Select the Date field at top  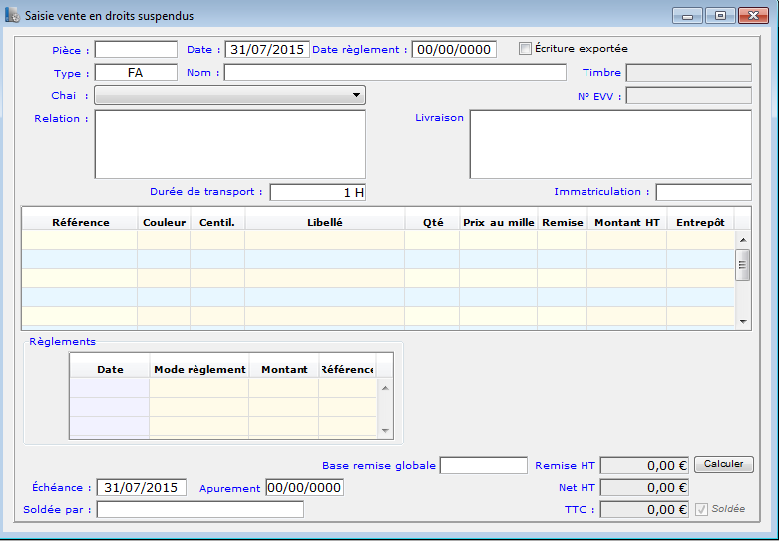(266, 49)
